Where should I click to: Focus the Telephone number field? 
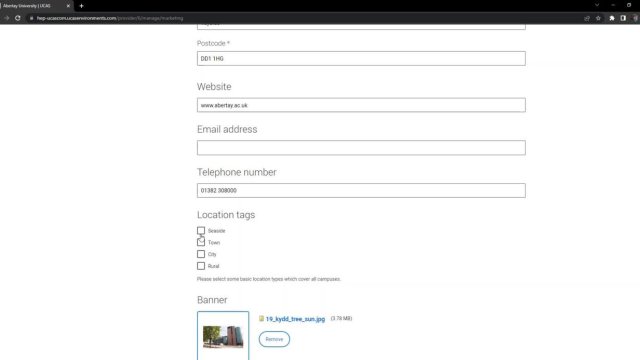point(361,191)
